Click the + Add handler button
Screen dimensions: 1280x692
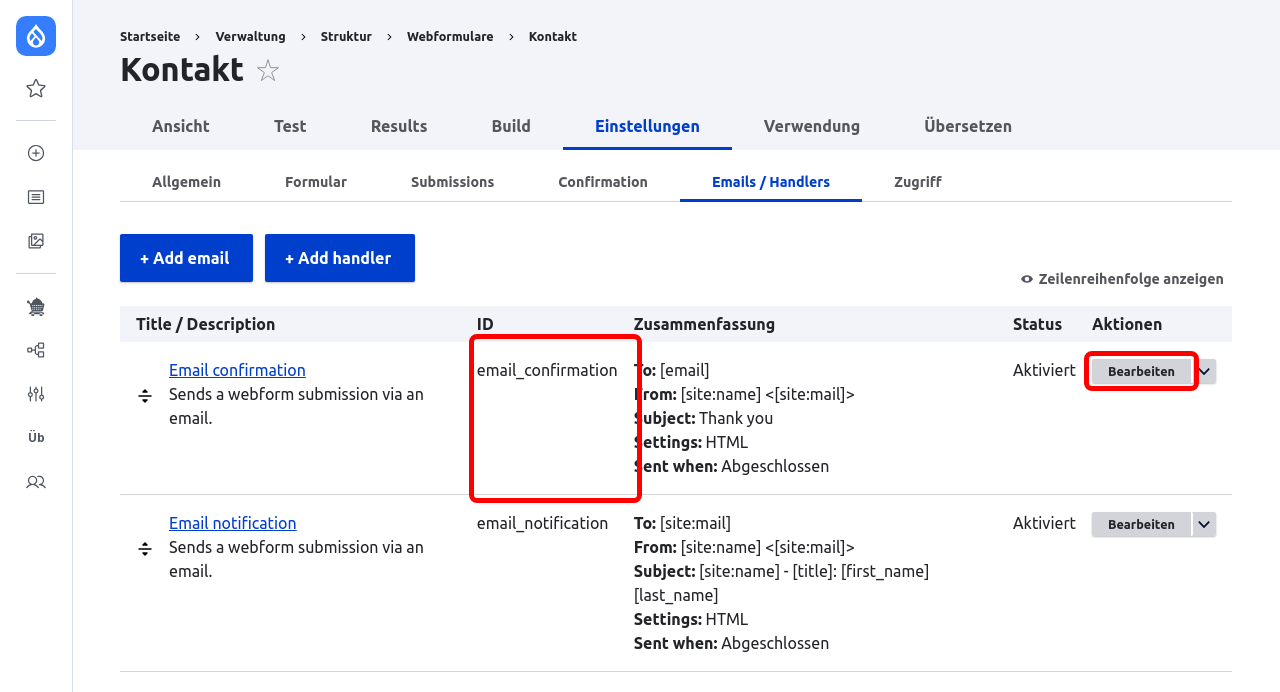click(x=340, y=258)
